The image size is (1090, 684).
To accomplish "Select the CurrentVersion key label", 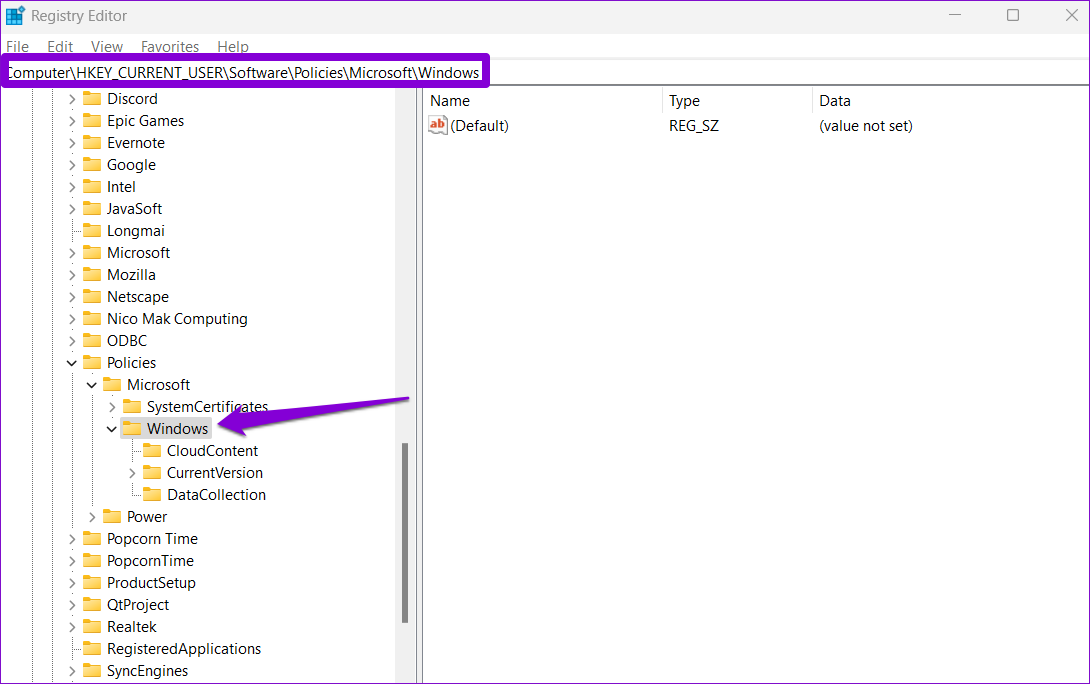I will (215, 473).
